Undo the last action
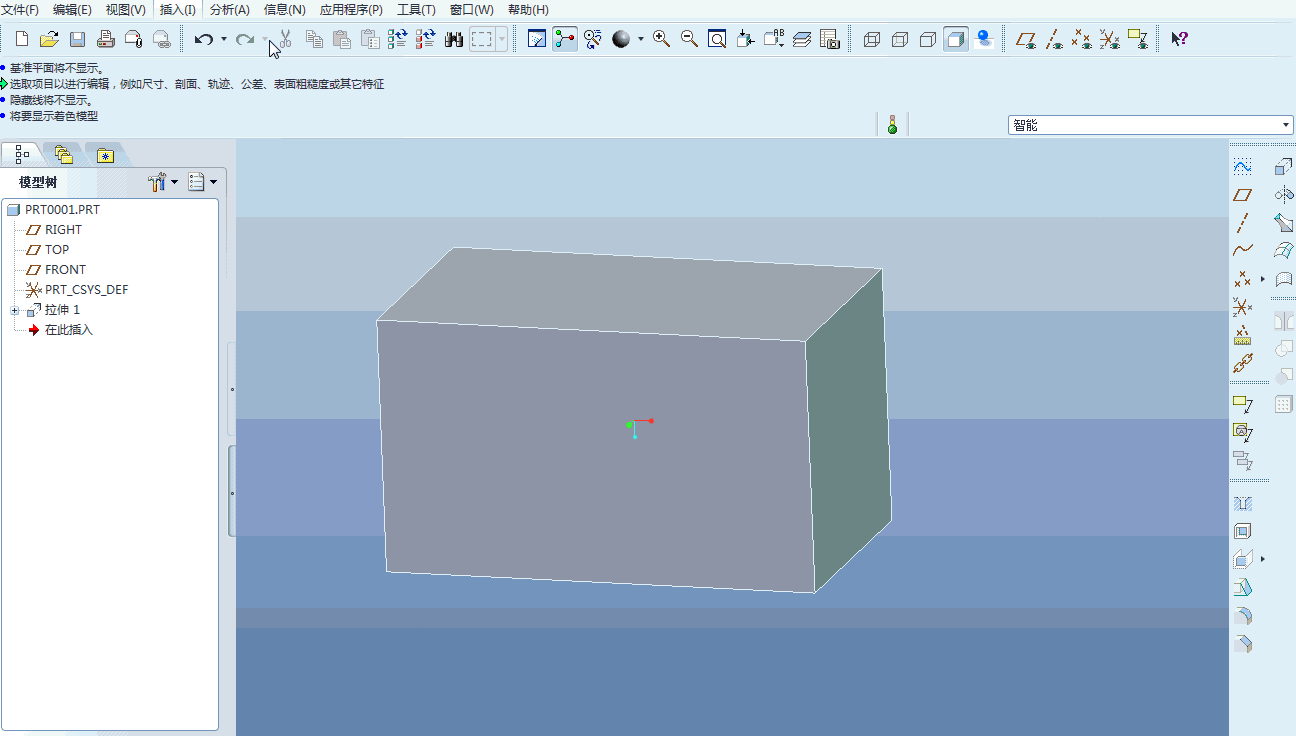This screenshot has height=736, width=1296. pos(204,39)
